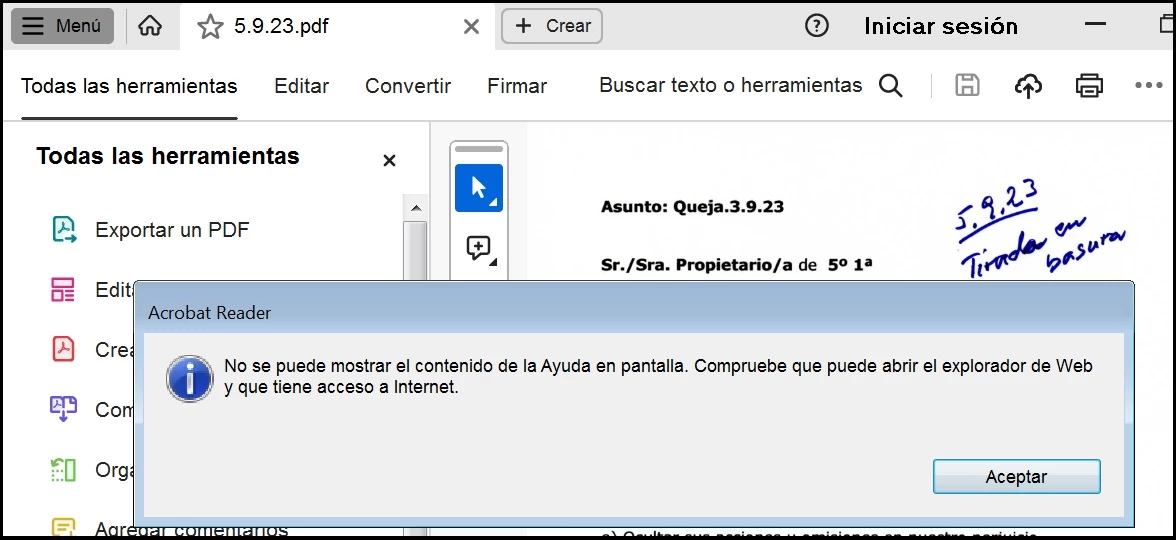Click the blue information icon in the dialog
The image size is (1176, 540).
point(190,379)
